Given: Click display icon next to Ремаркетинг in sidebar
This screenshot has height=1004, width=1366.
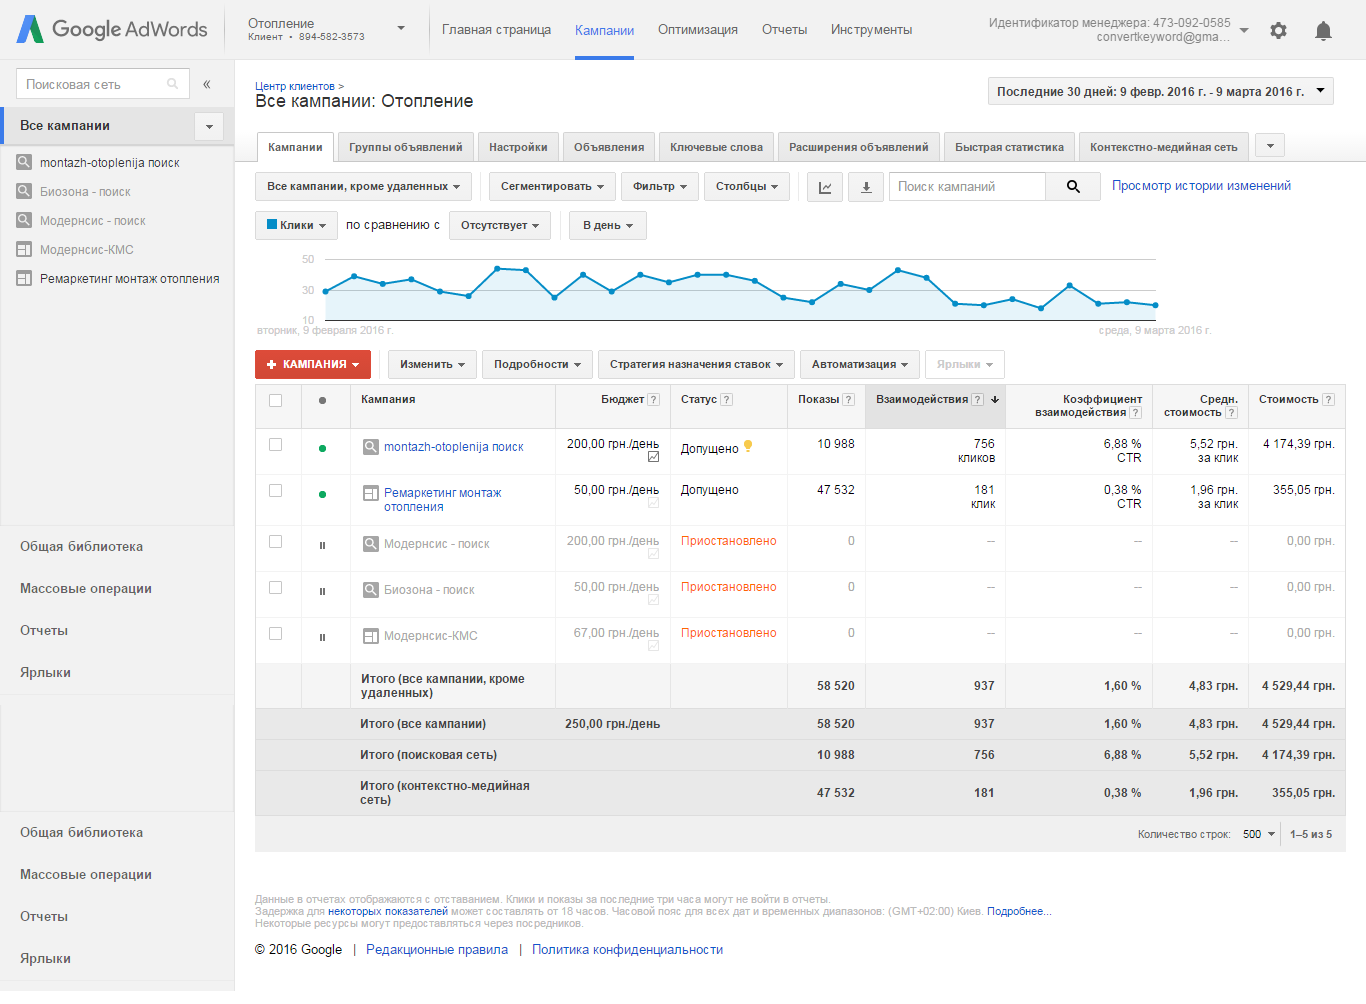Looking at the screenshot, I should (24, 278).
